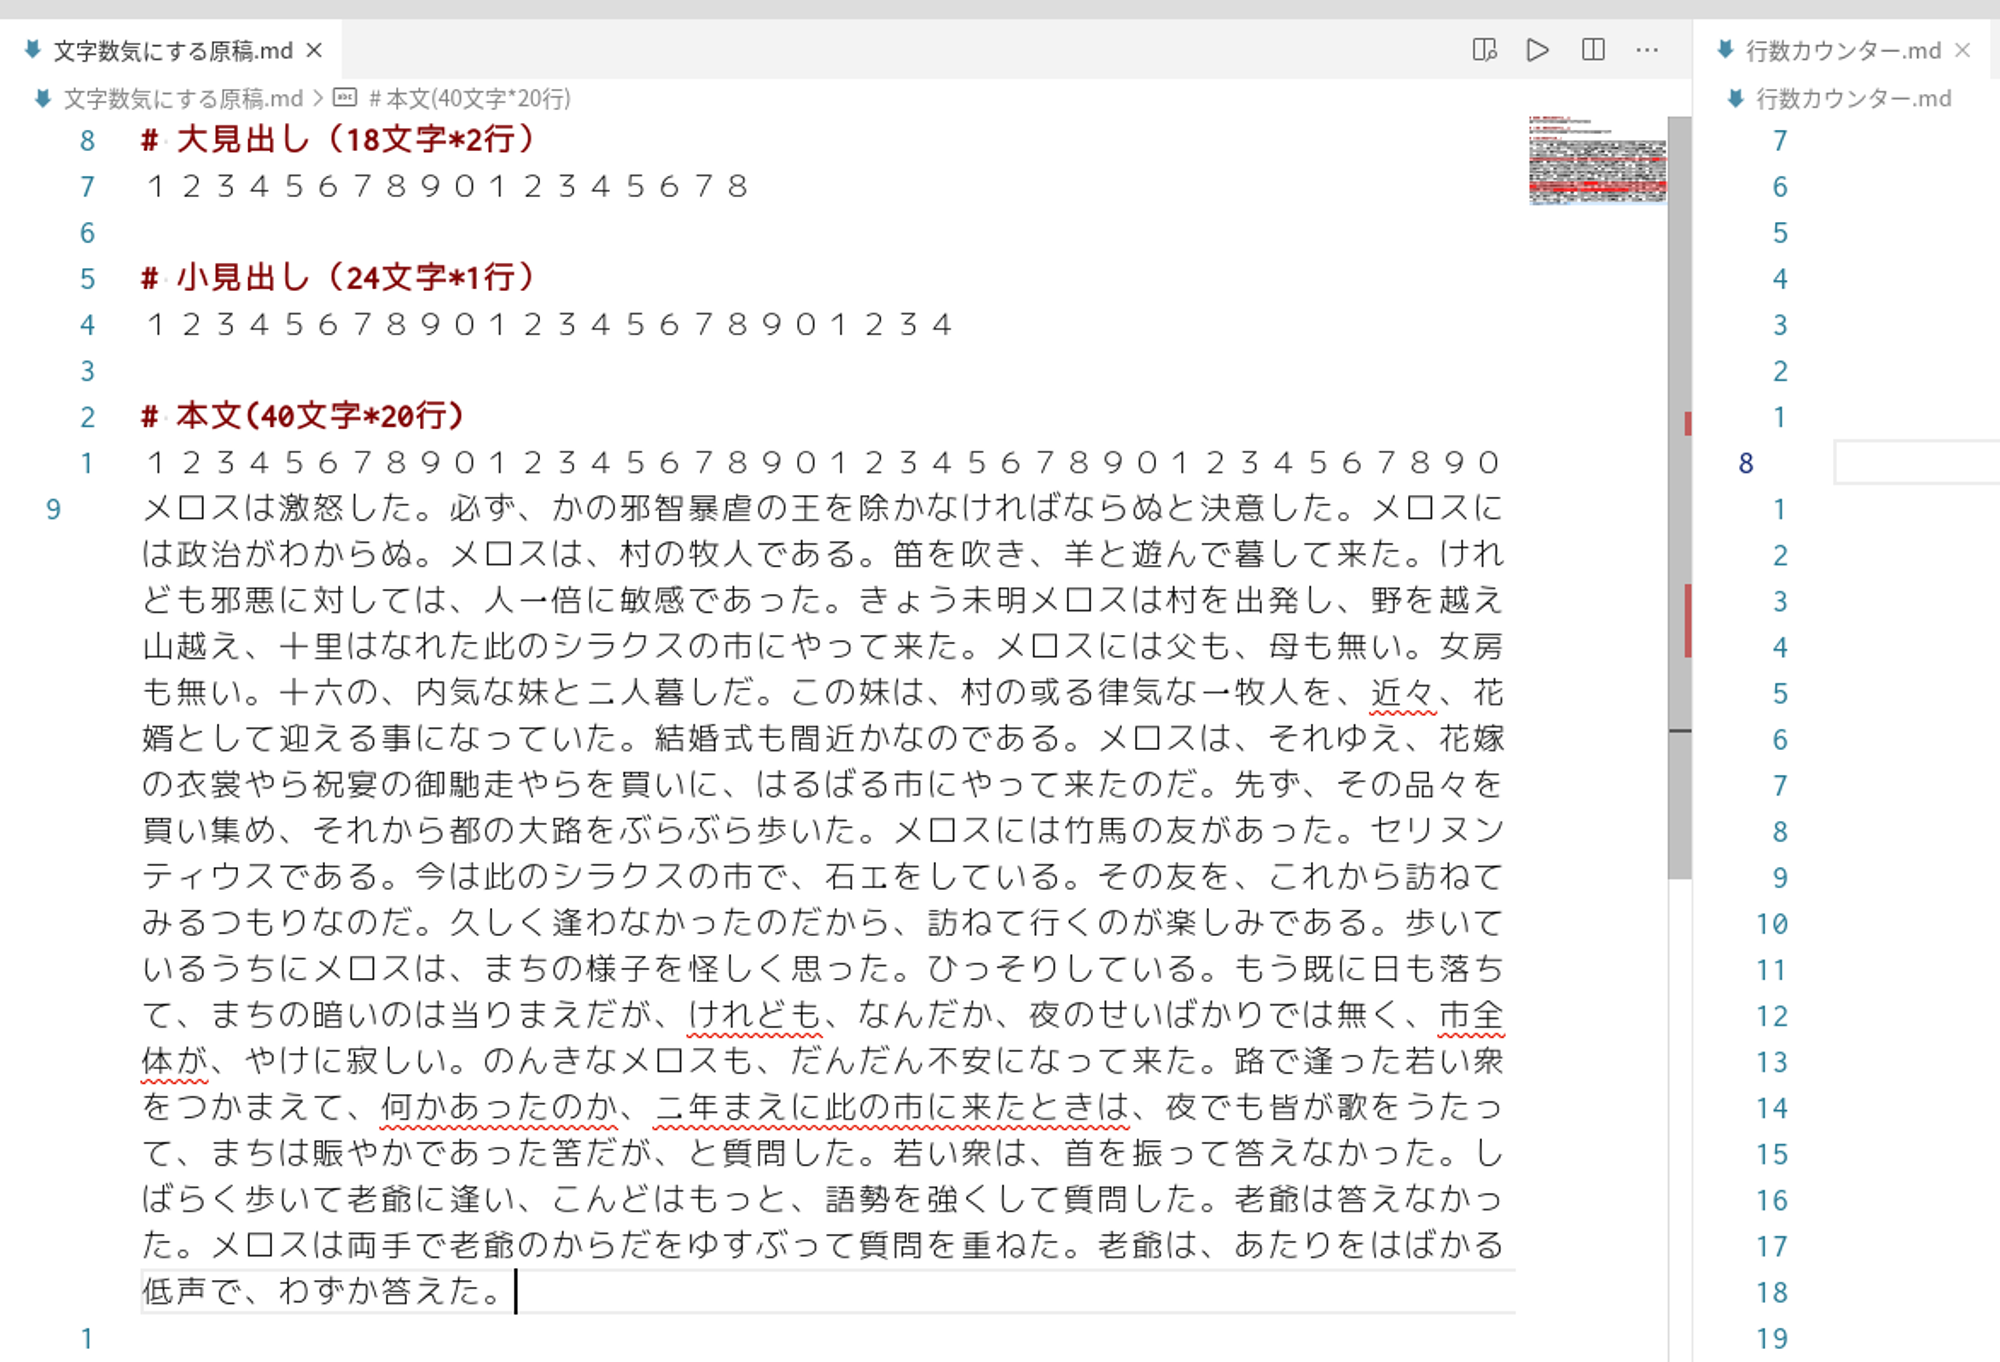
Task: Click the markdown file icon on the right tab
Action: pyautogui.click(x=1725, y=49)
